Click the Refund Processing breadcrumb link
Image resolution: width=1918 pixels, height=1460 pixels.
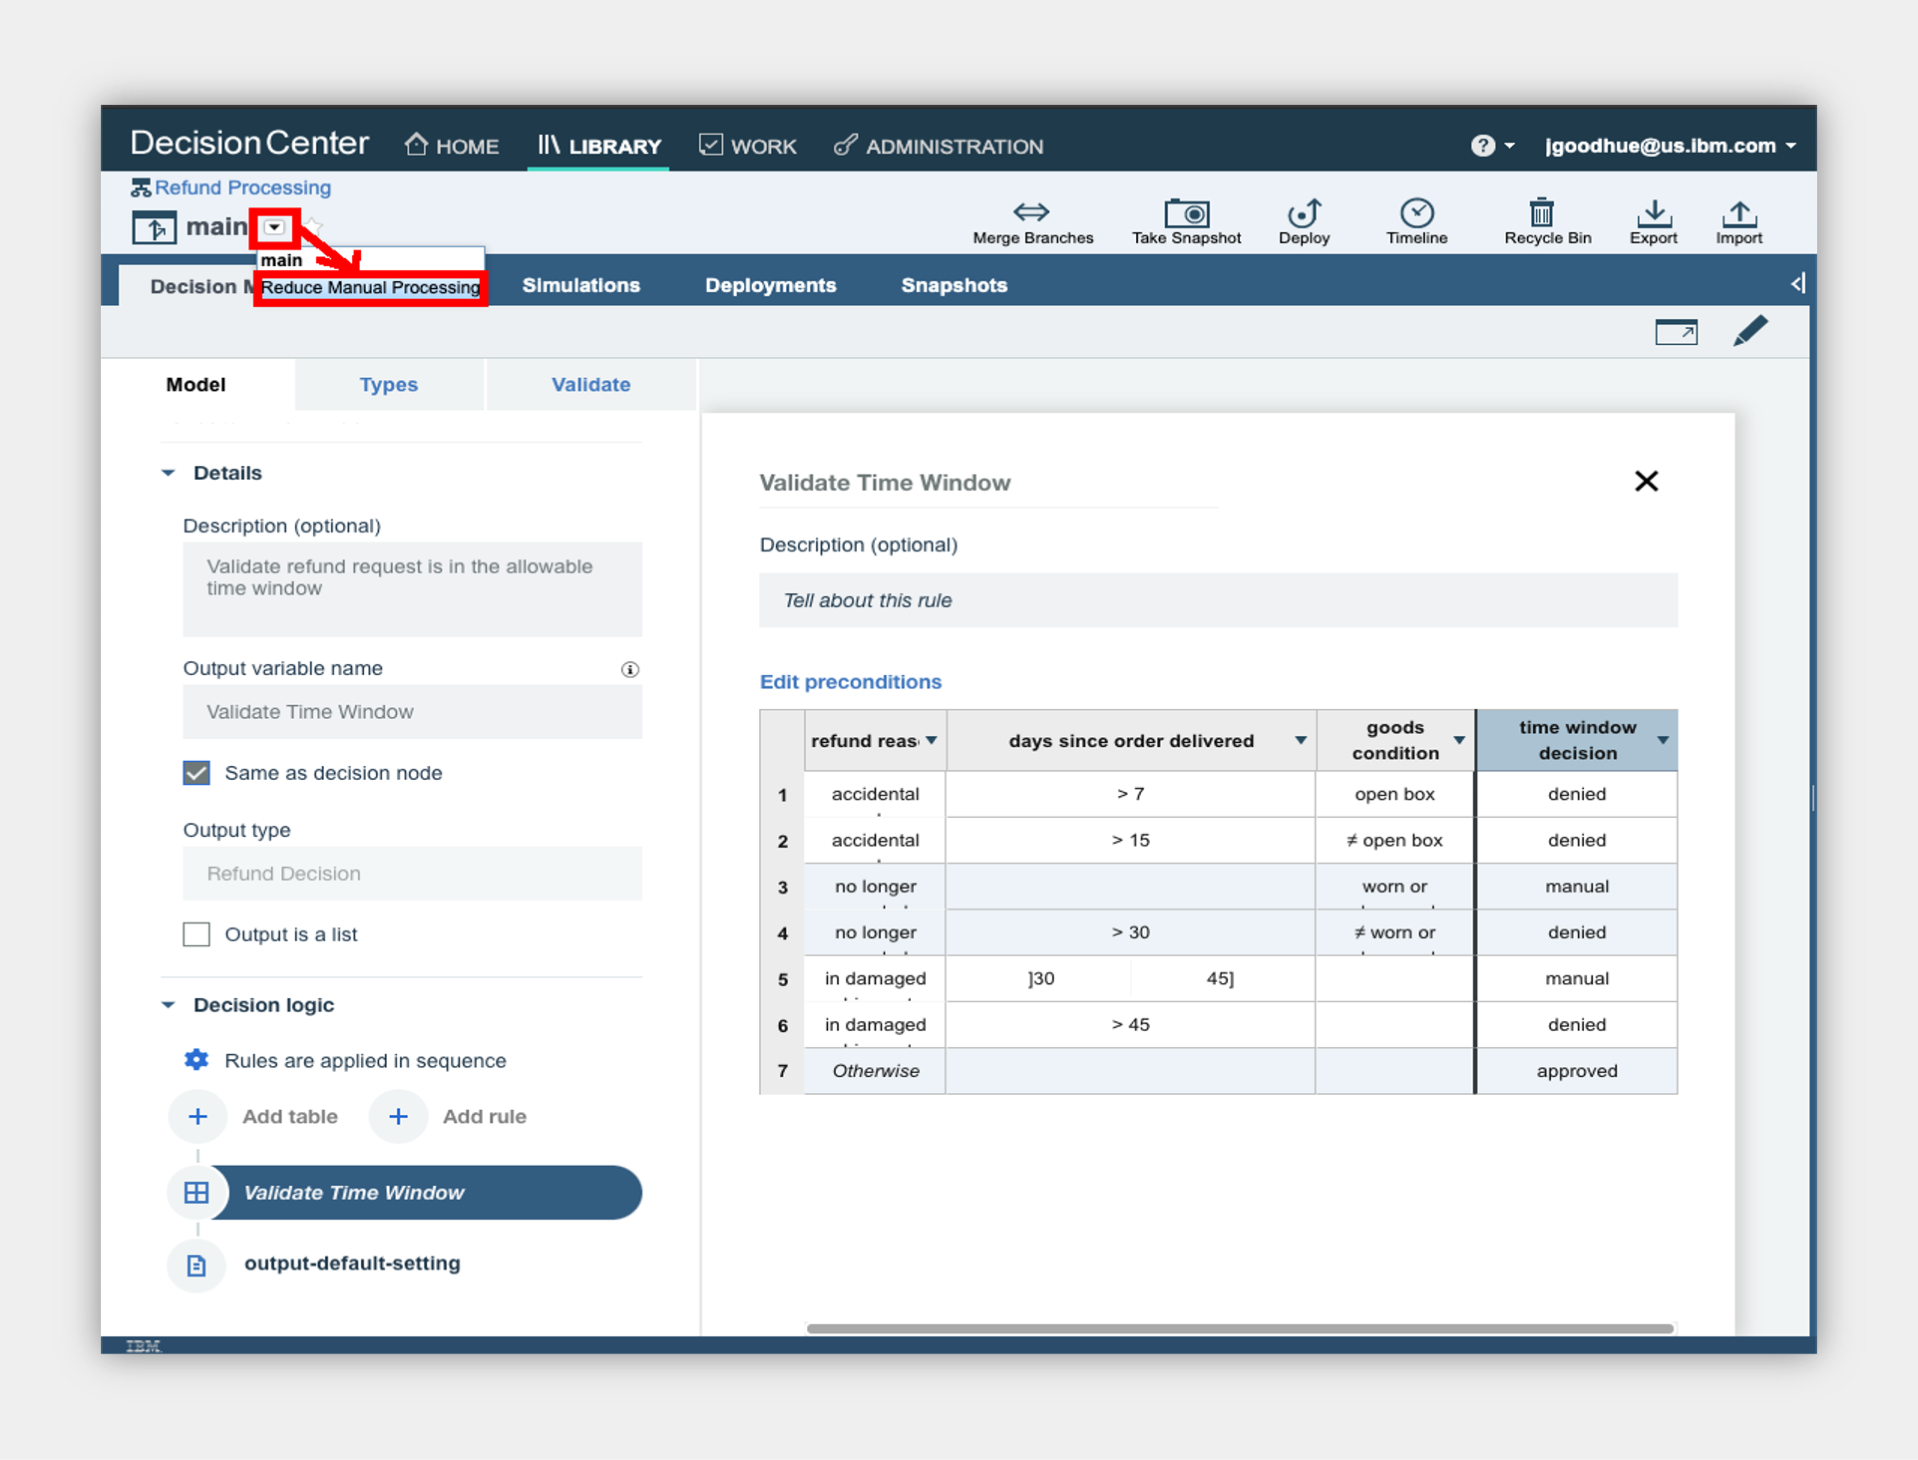(x=243, y=188)
